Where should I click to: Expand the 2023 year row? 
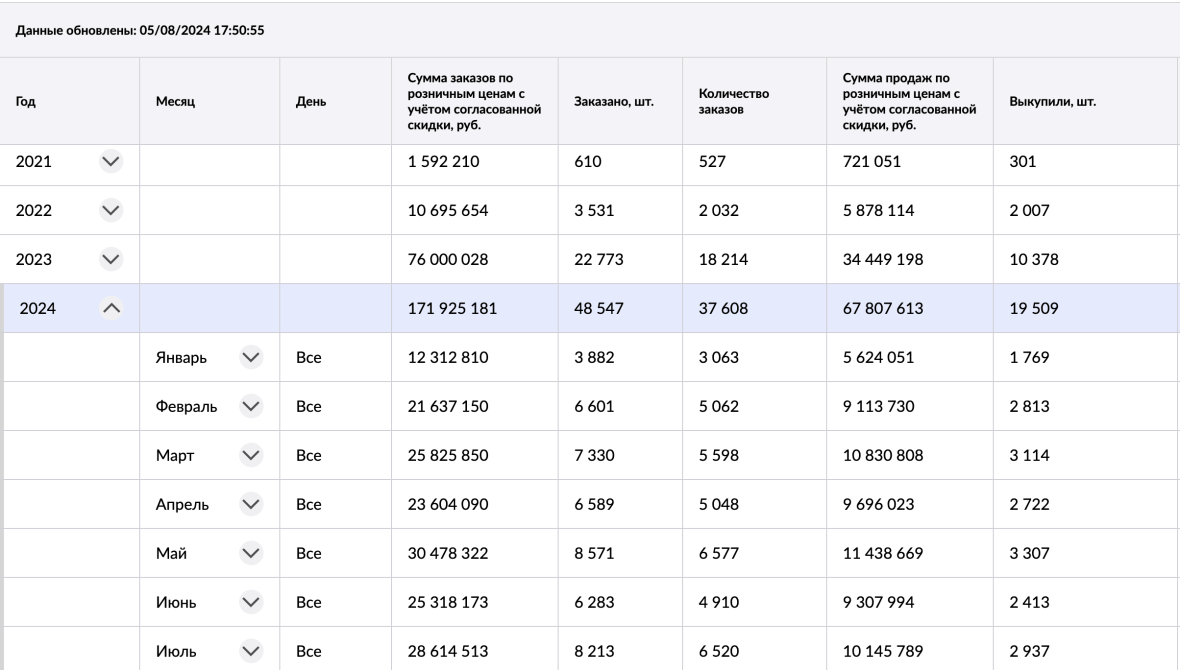click(111, 259)
